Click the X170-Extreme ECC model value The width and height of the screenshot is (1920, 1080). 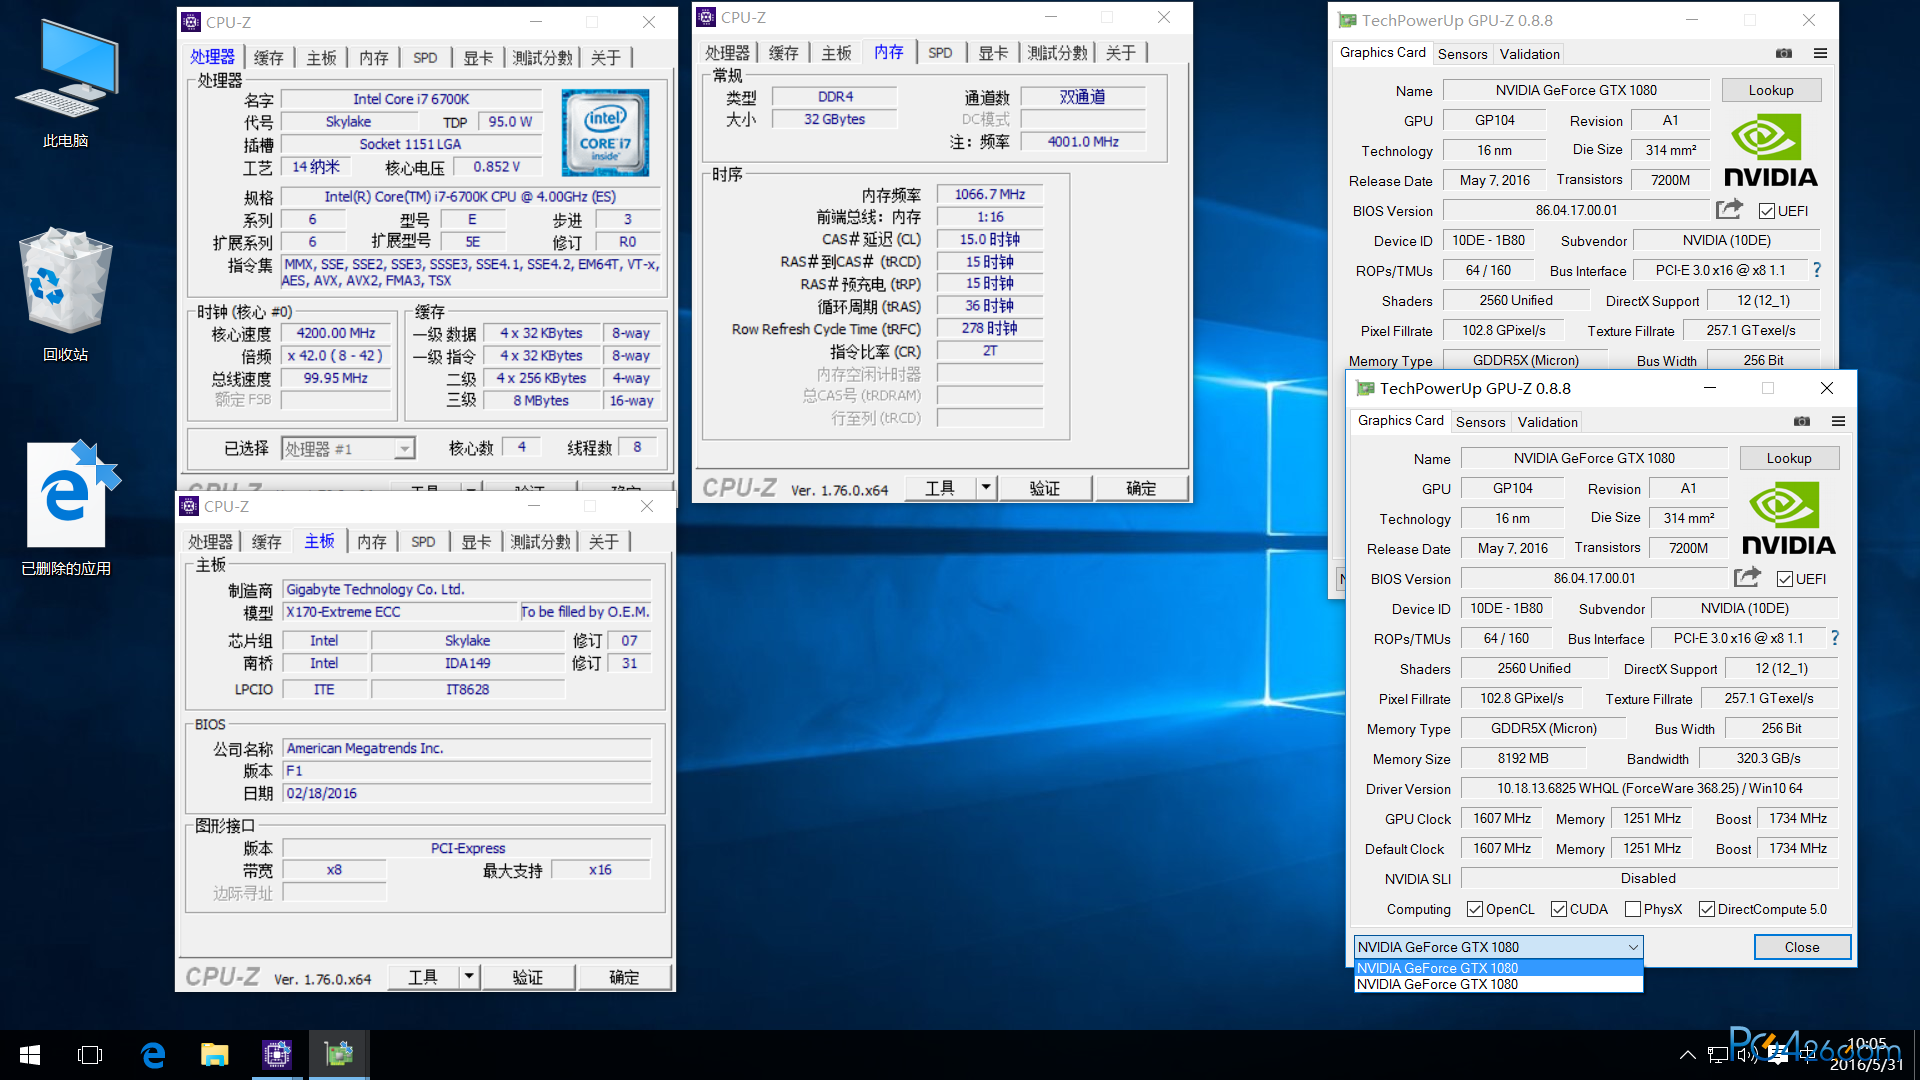pyautogui.click(x=399, y=612)
